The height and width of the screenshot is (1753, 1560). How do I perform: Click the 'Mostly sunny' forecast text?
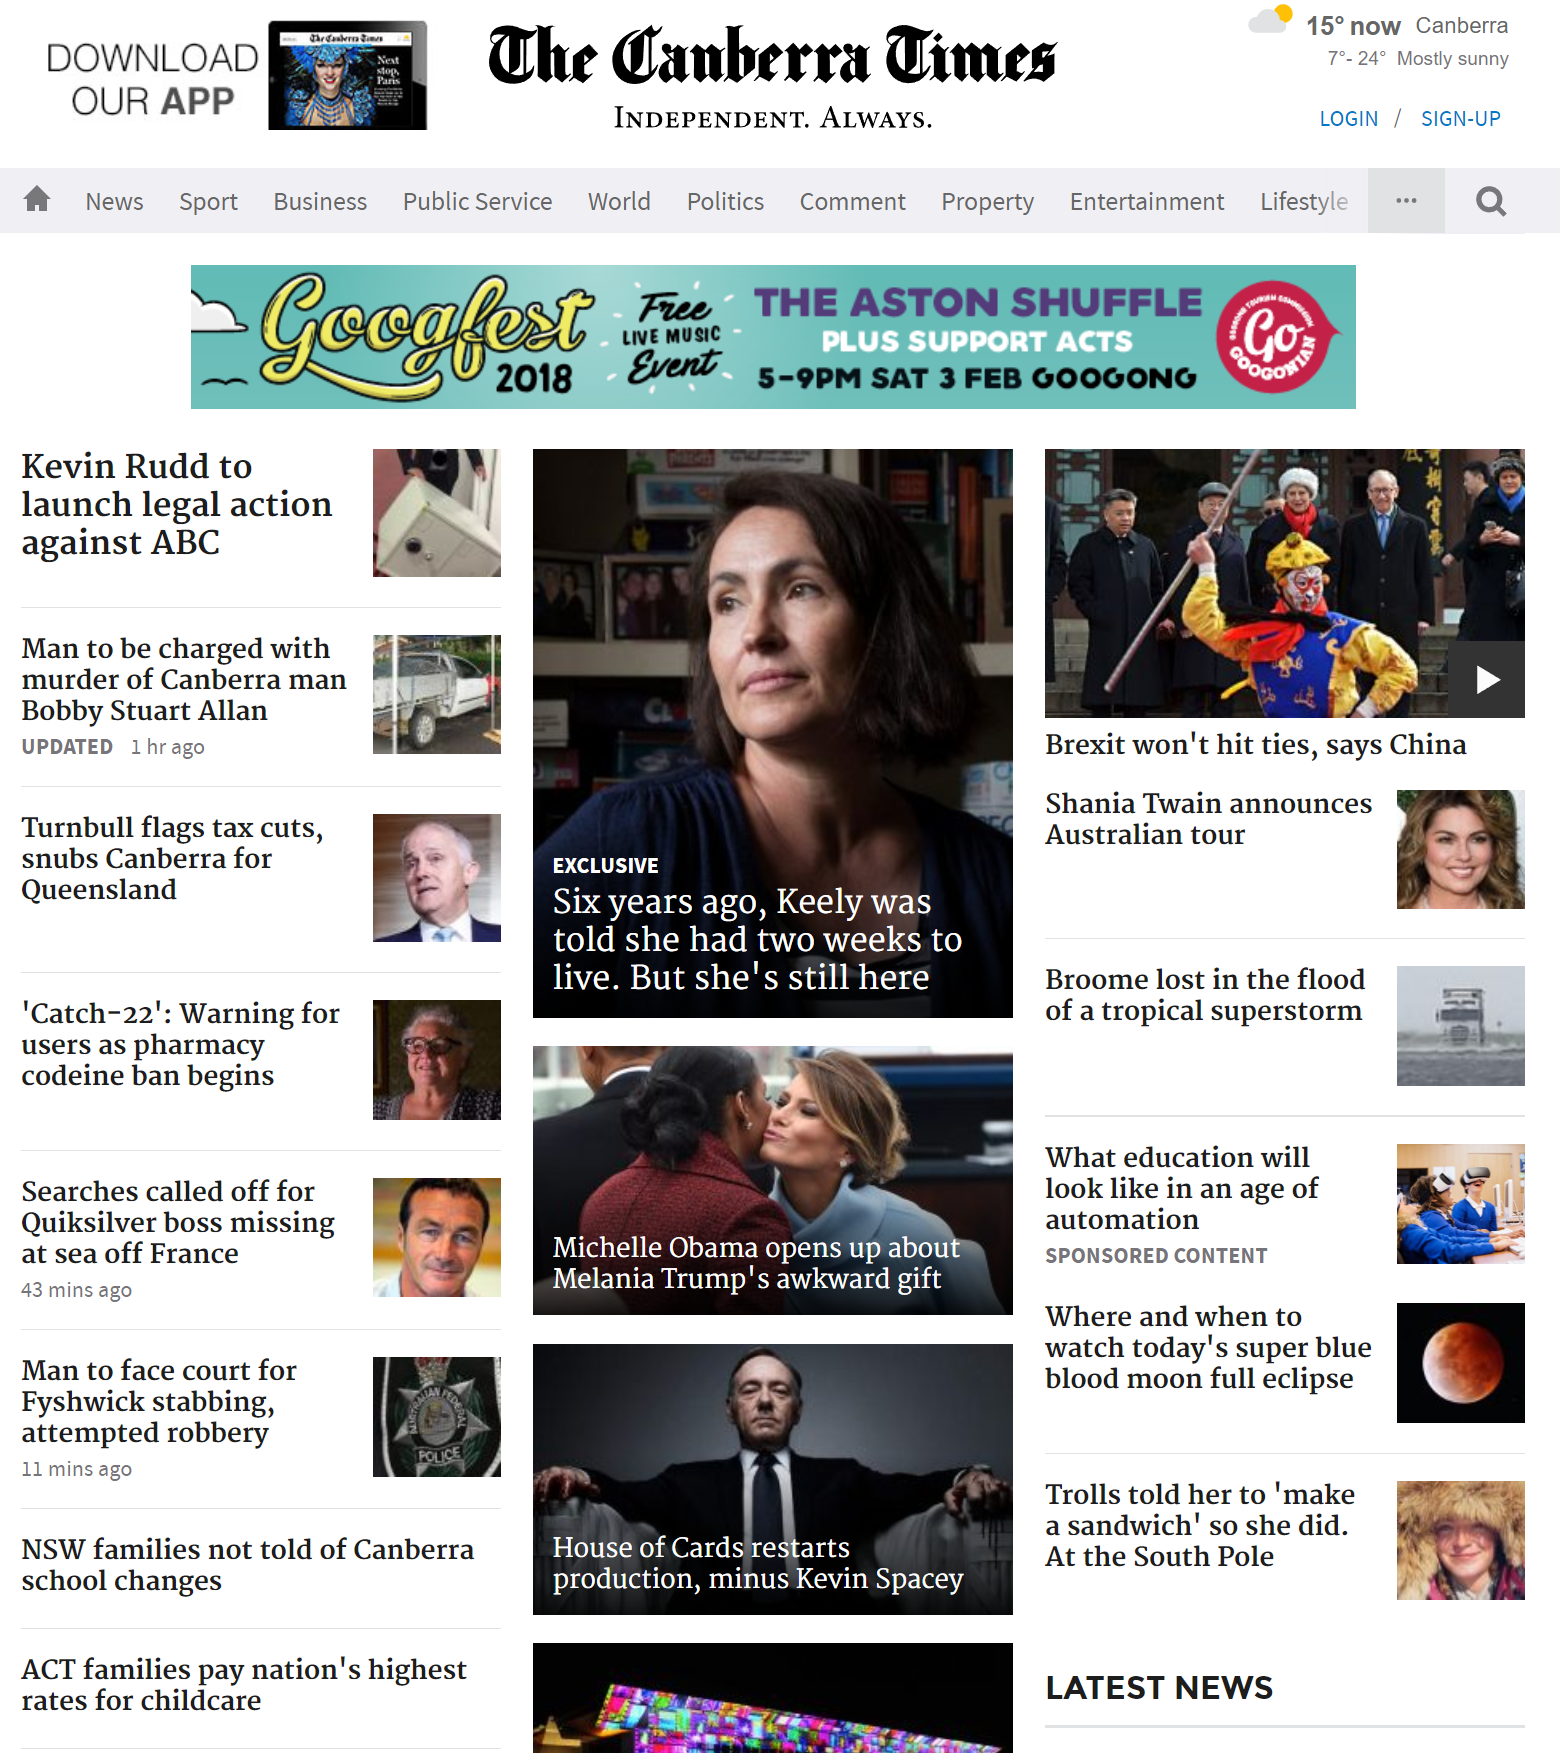[x=1452, y=59]
